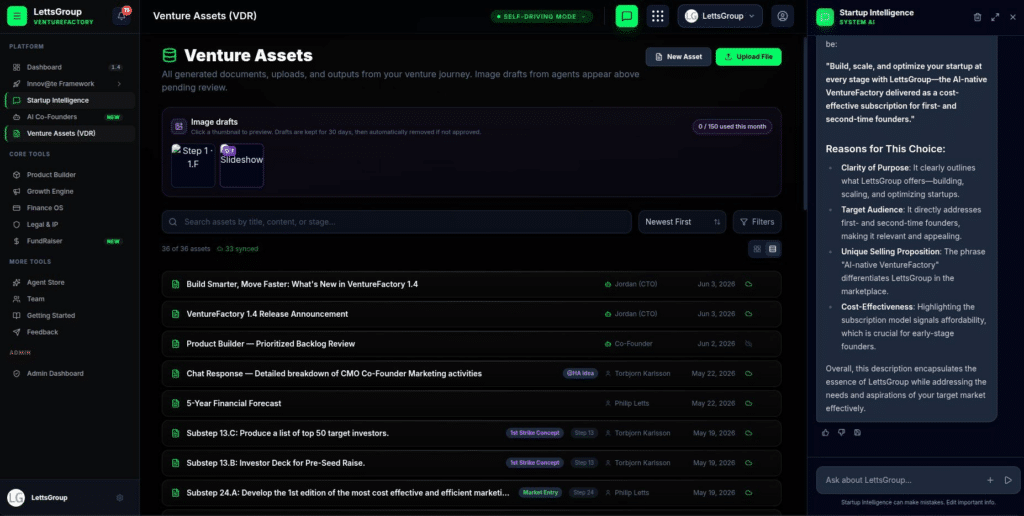Image resolution: width=1024 pixels, height=516 pixels.
Task: Open FundRaiser in sidebar
Action: click(x=69, y=241)
